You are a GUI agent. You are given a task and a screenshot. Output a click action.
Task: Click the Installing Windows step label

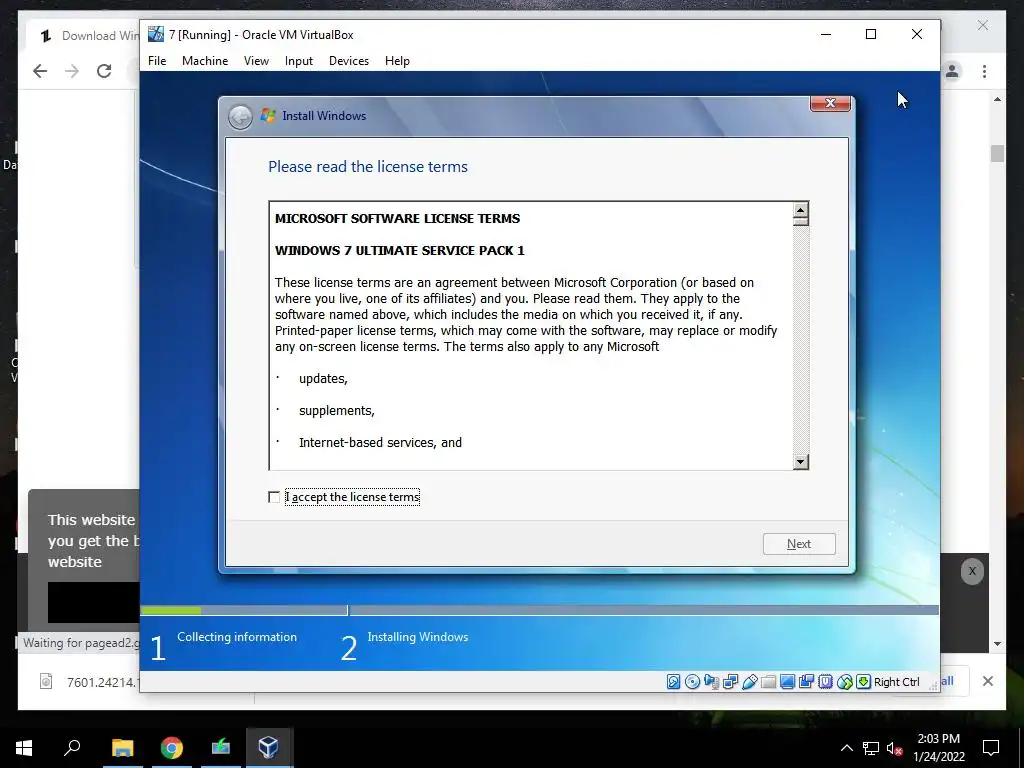[x=418, y=637]
